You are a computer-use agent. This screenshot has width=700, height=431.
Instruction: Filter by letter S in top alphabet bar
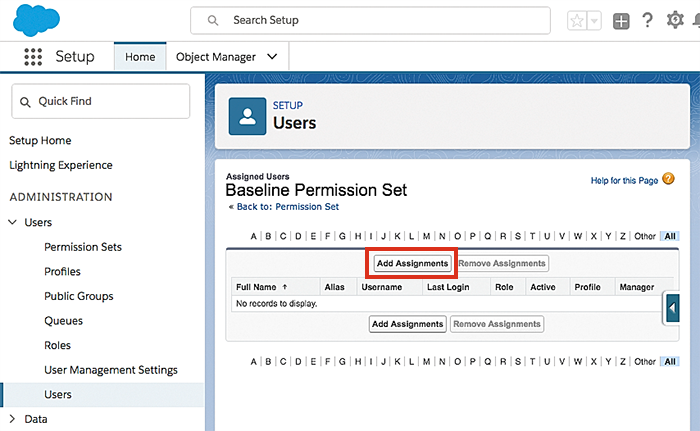518,236
